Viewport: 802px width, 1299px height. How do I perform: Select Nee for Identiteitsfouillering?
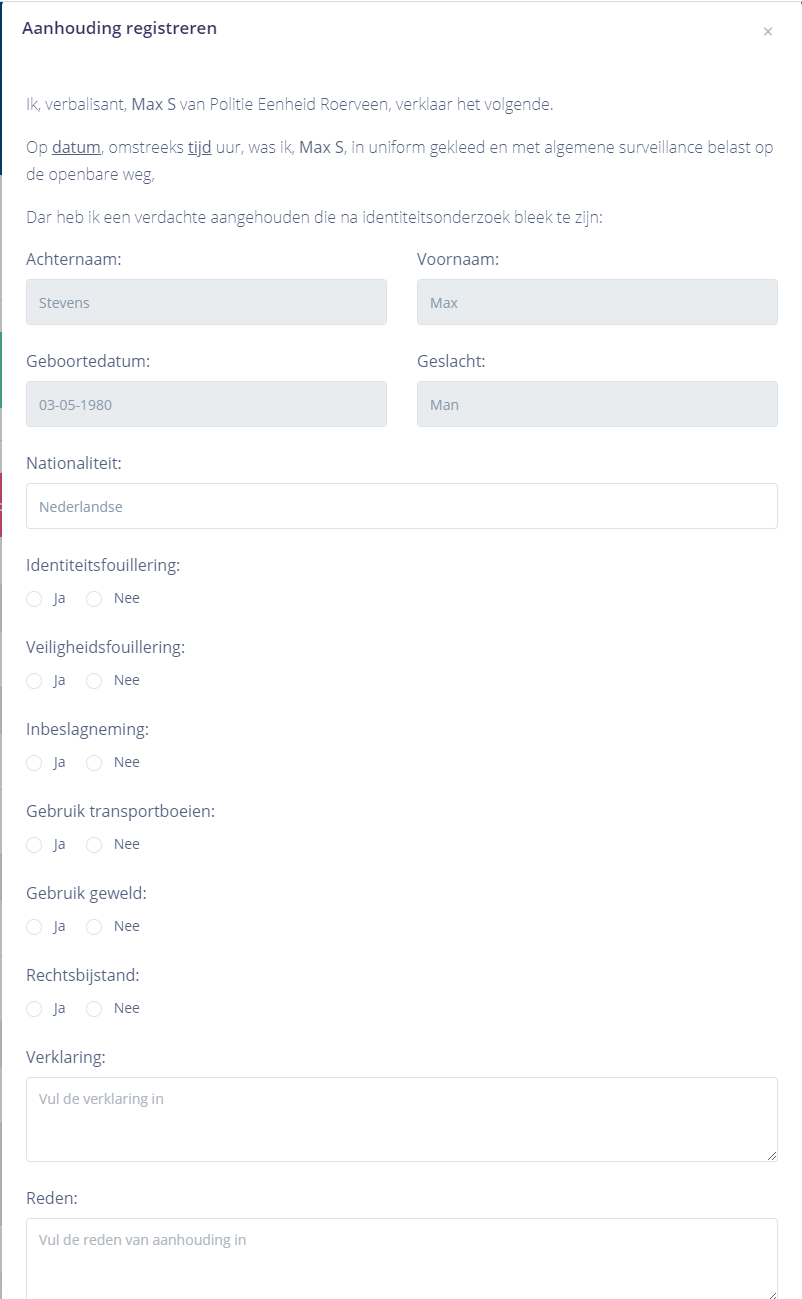pos(94,599)
